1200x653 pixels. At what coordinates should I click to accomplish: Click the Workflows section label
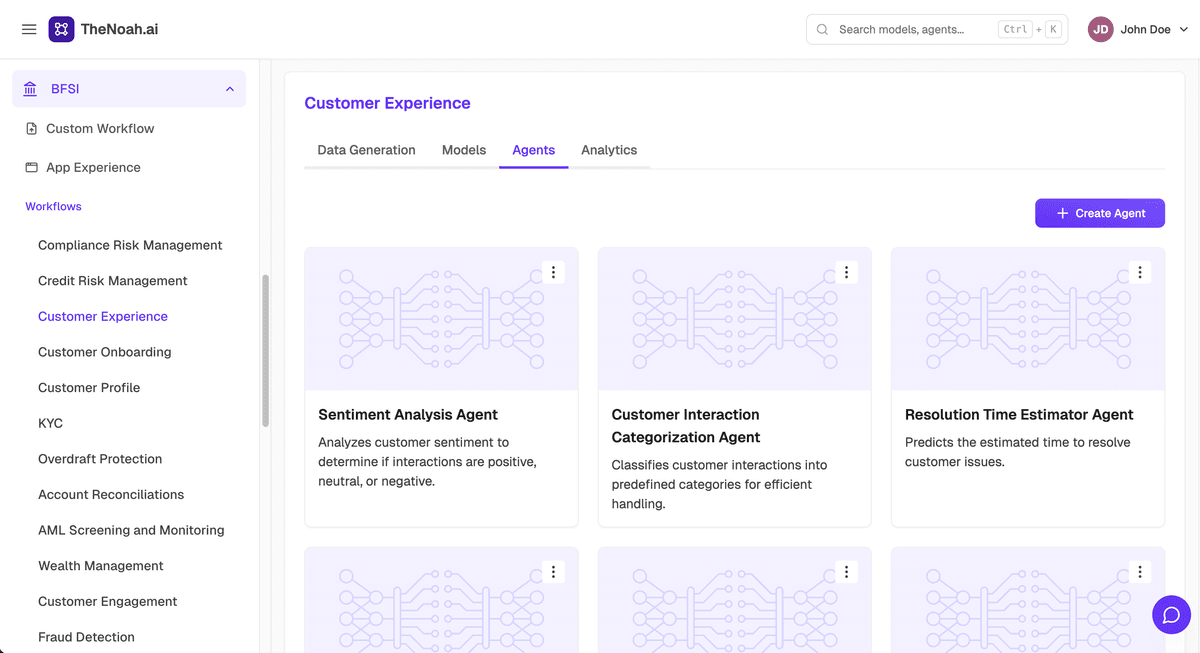pos(53,206)
